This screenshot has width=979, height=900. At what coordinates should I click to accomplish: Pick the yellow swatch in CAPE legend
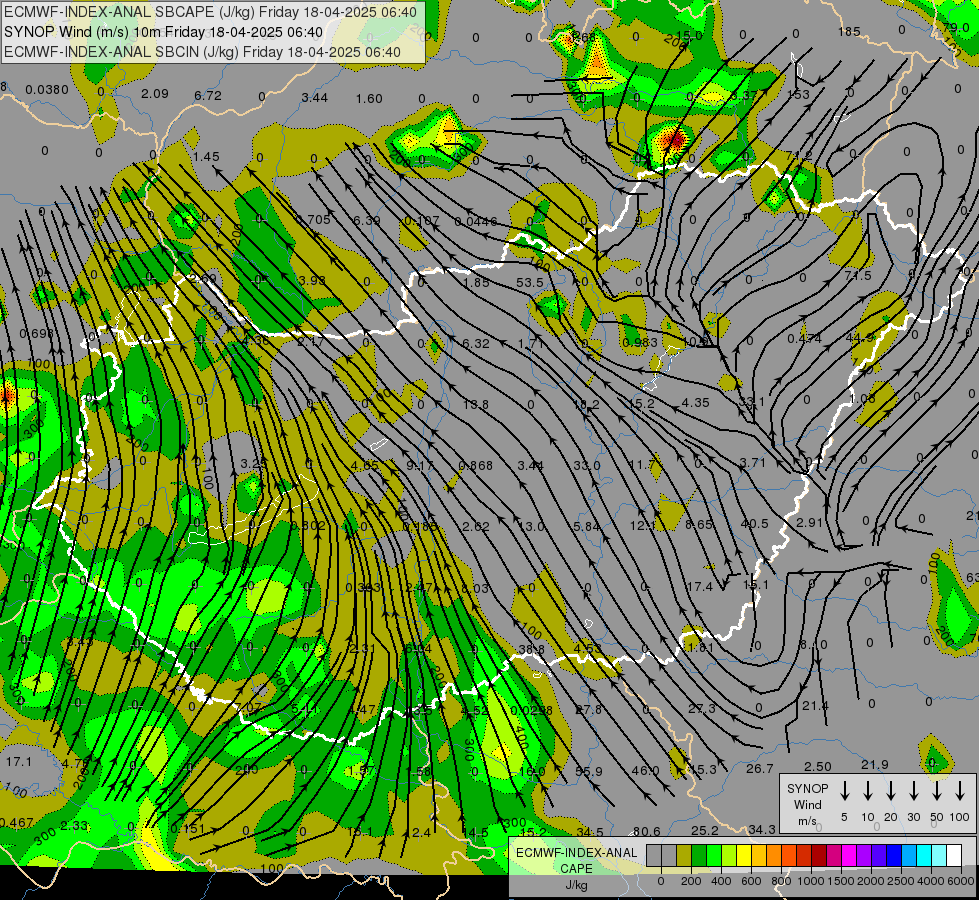click(x=744, y=855)
